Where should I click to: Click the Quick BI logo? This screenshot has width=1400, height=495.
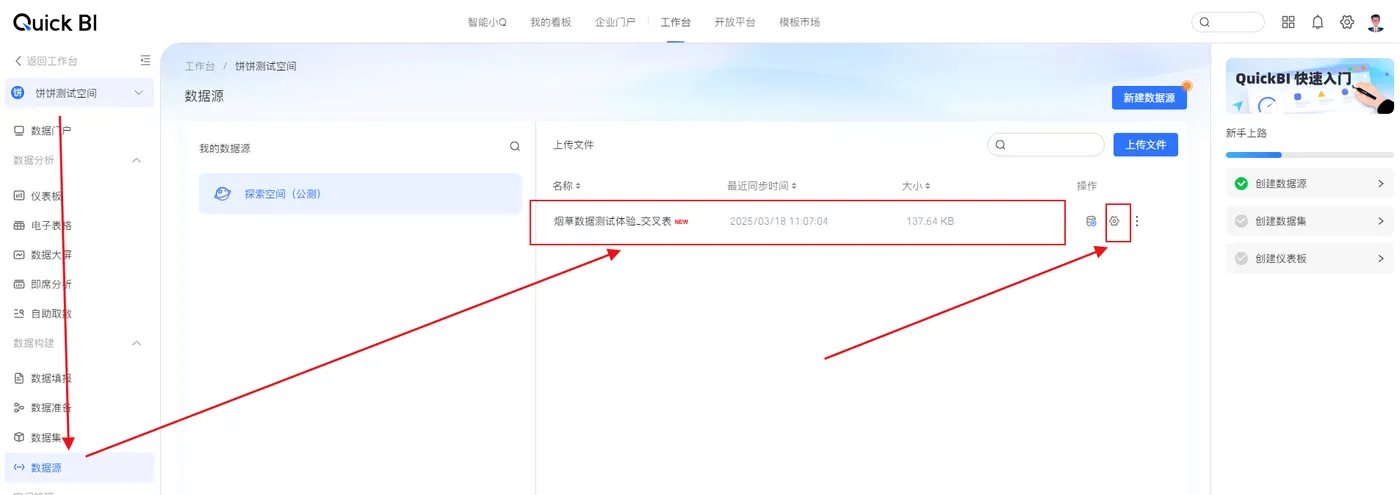tap(55, 22)
